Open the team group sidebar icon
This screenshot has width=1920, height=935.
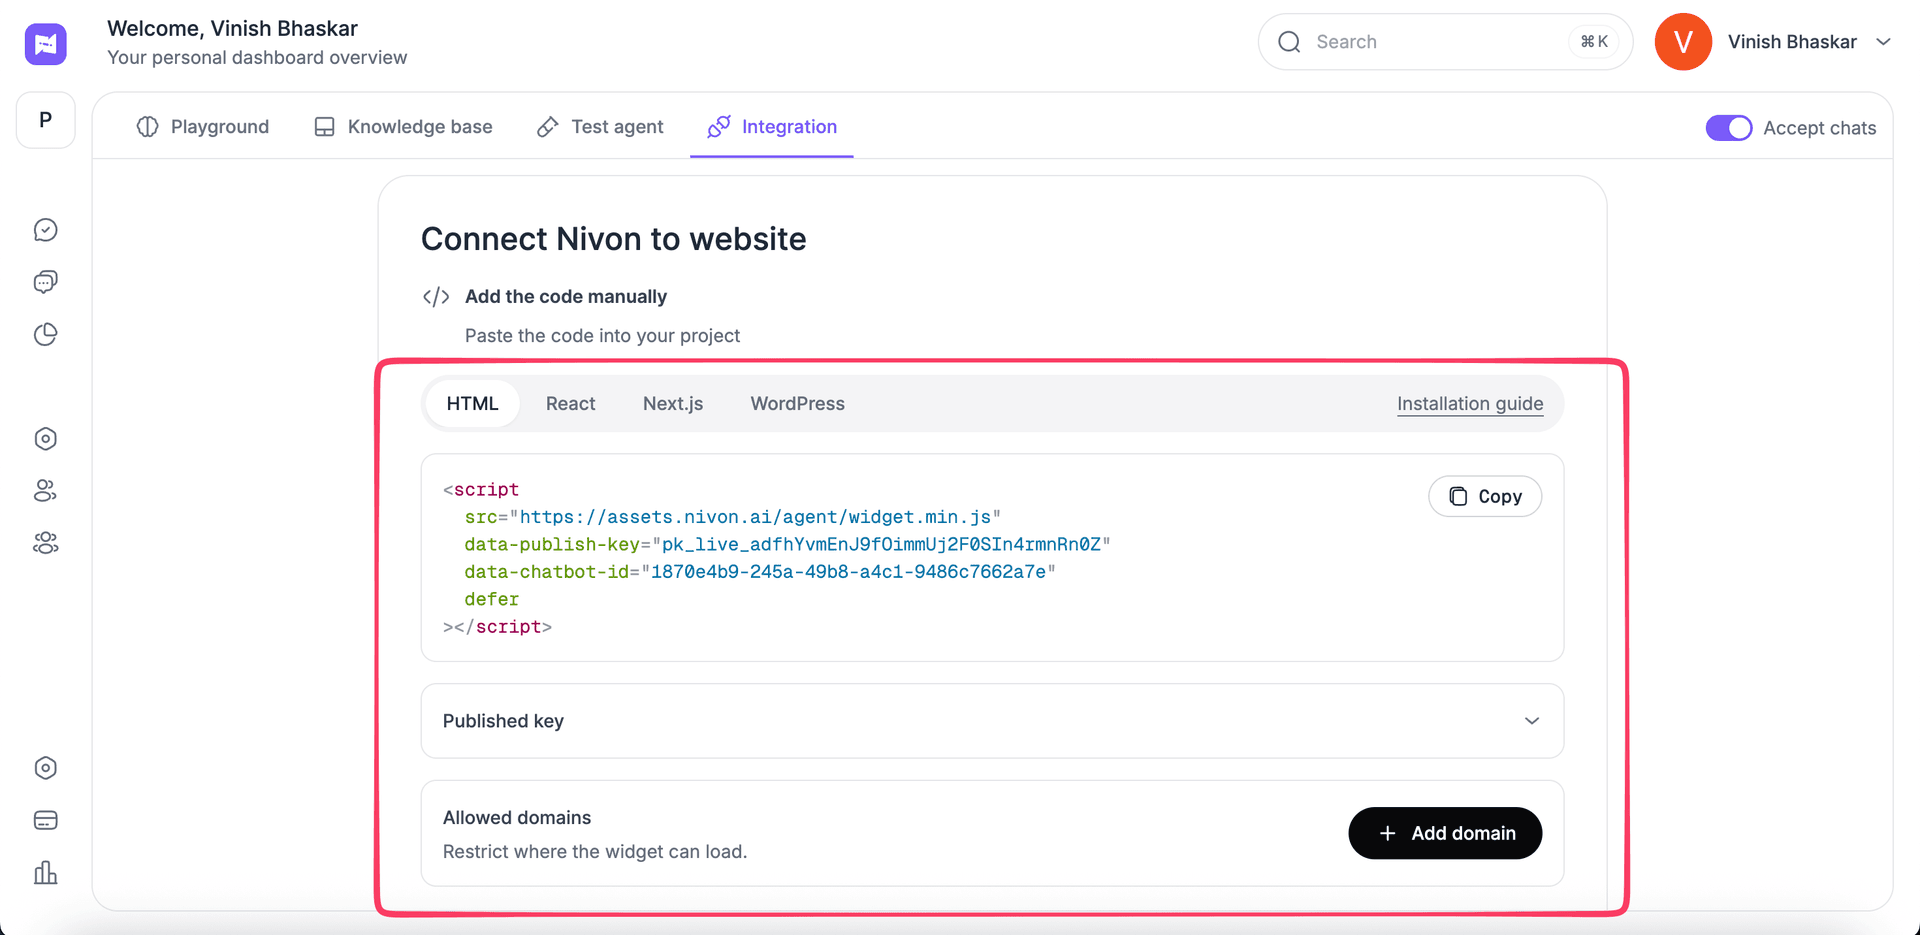[x=45, y=543]
